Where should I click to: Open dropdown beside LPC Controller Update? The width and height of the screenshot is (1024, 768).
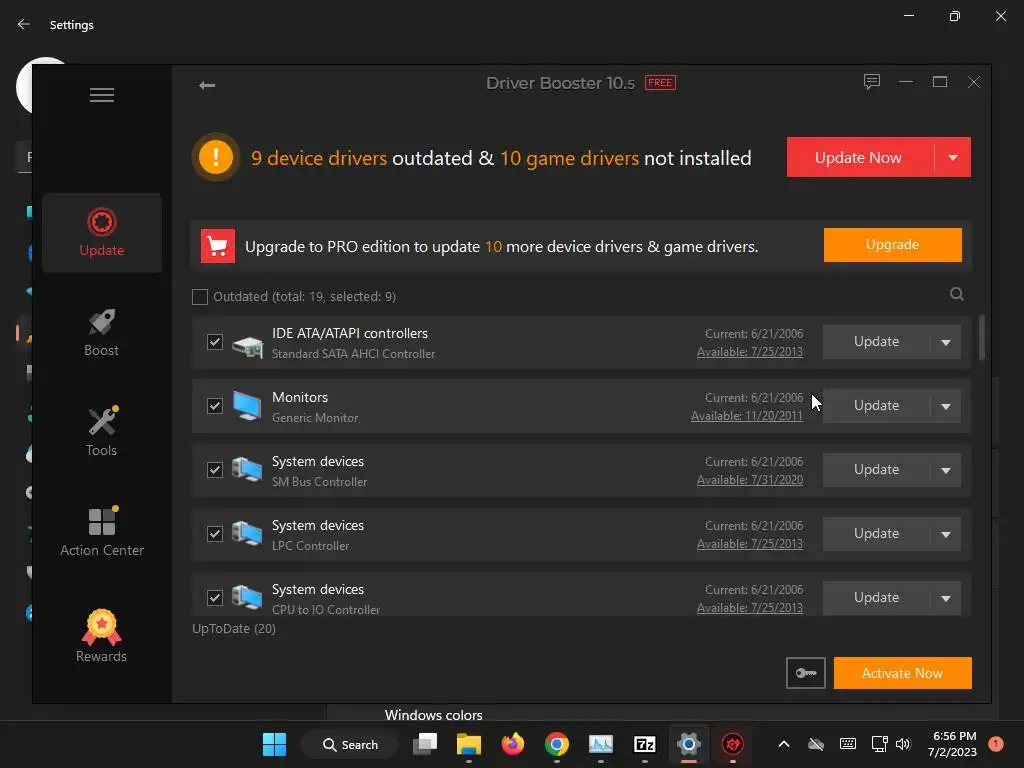[x=946, y=534]
